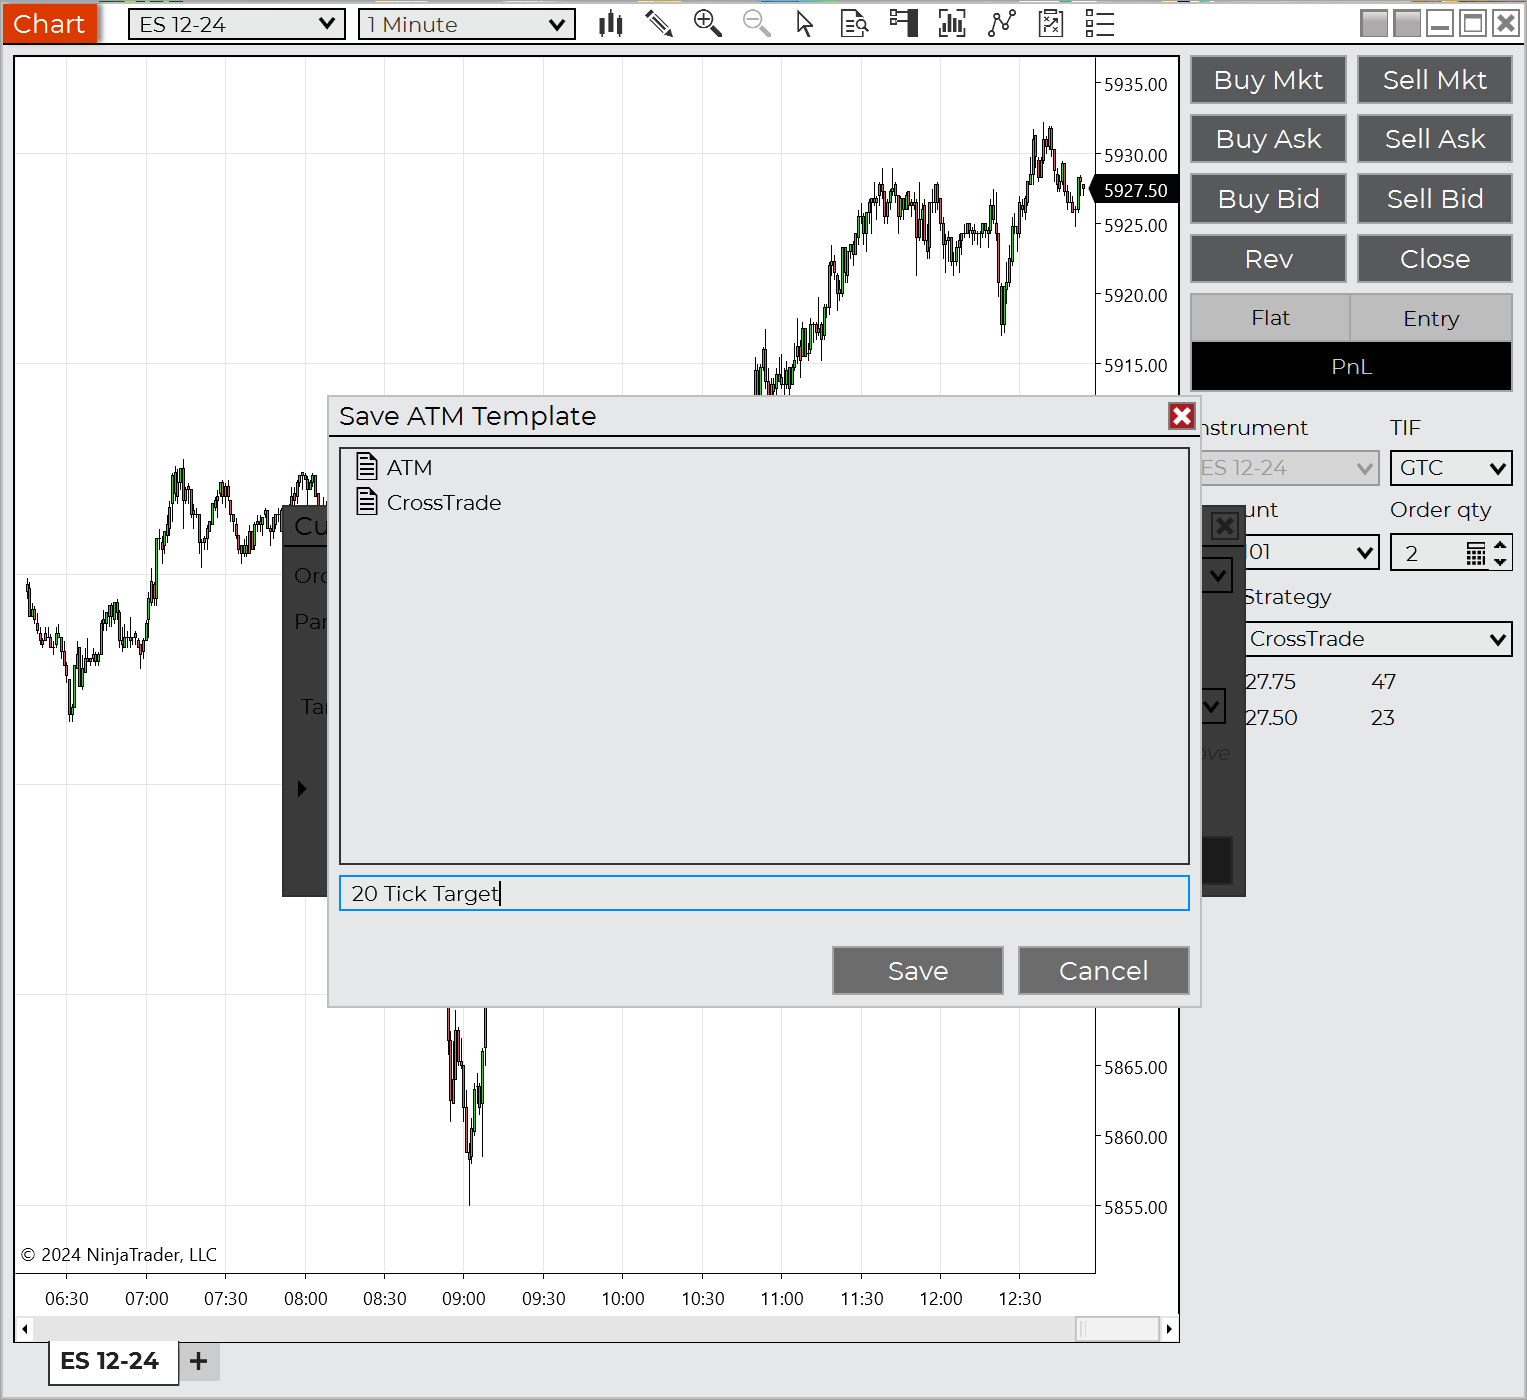
Task: Open the 1 Minute interval dropdown
Action: click(466, 24)
